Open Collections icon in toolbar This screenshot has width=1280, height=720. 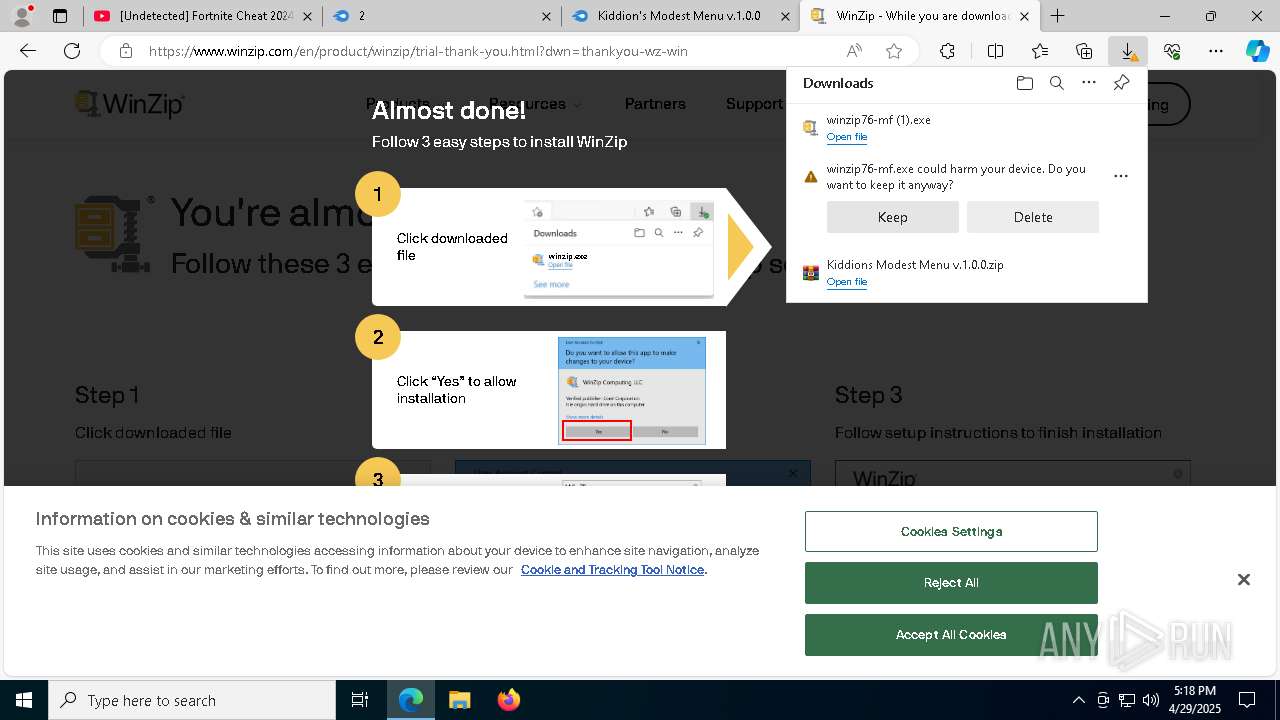1084,51
